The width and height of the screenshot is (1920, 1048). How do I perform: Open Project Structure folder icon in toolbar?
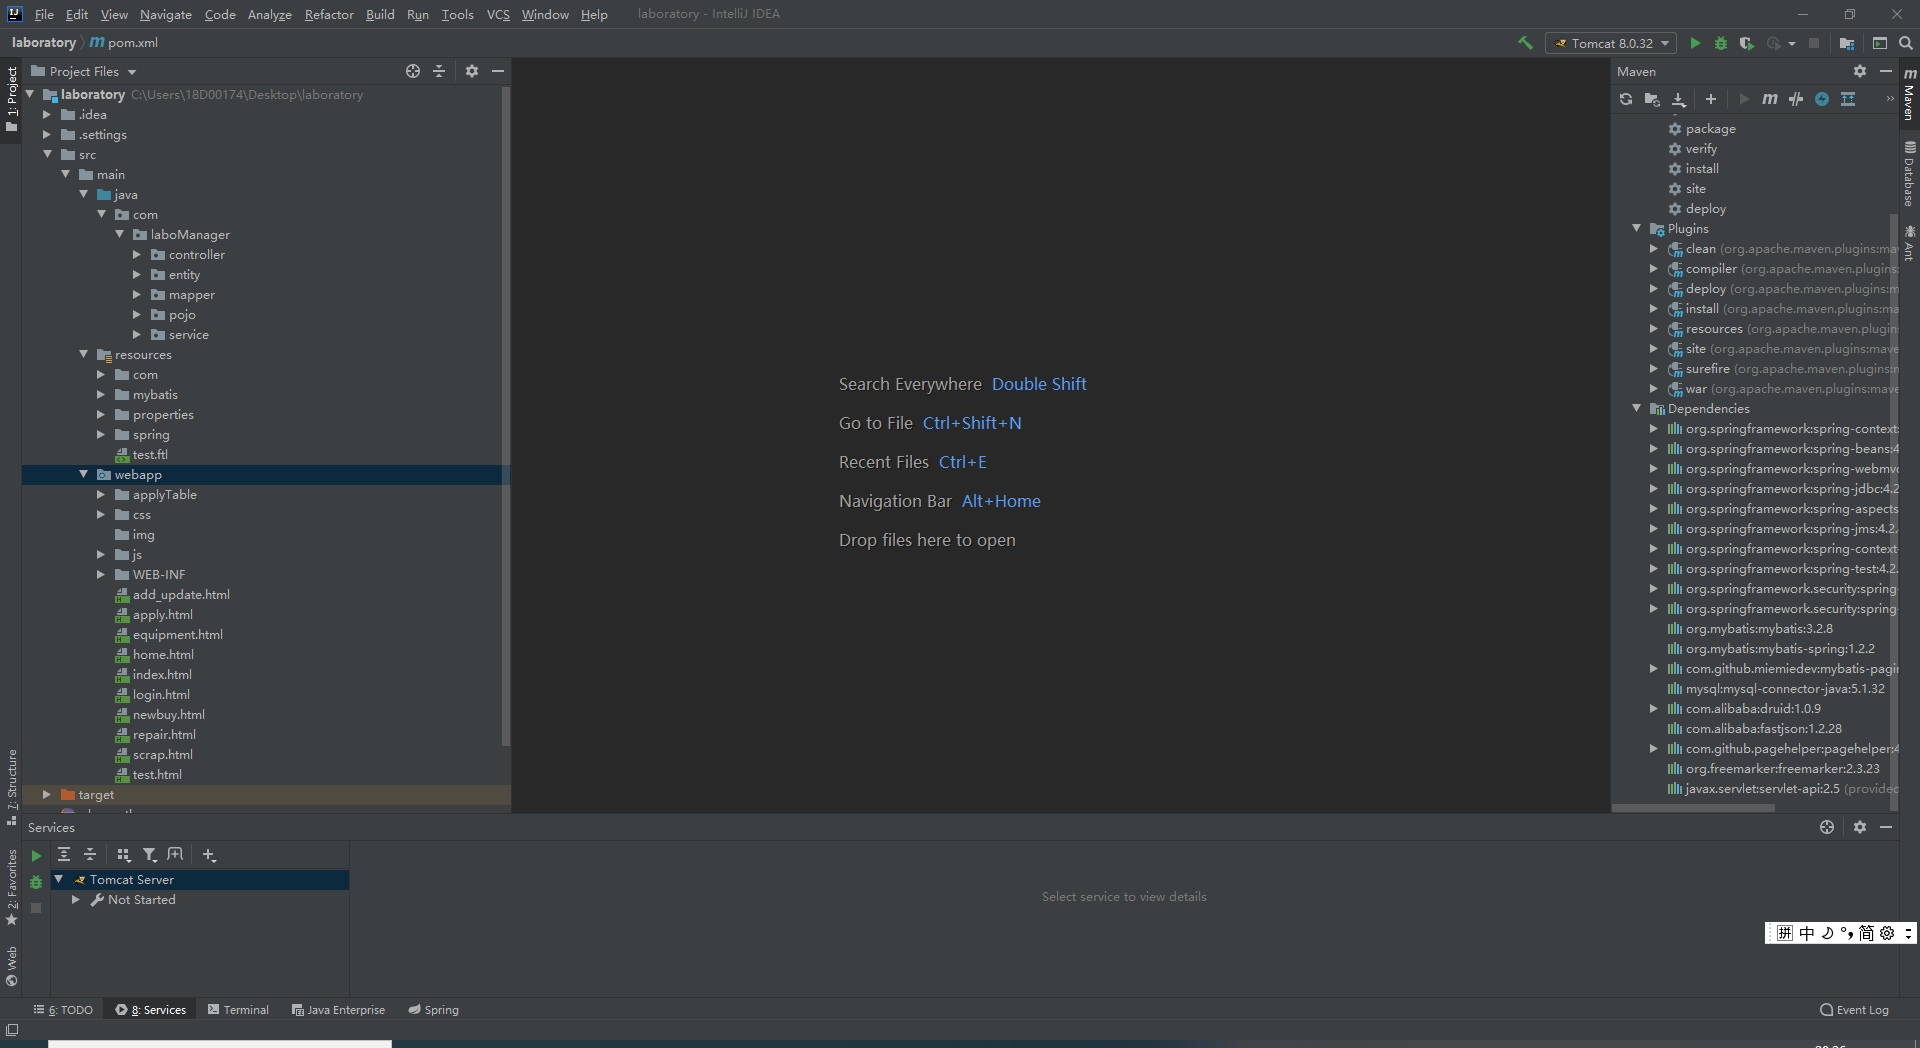tap(1847, 43)
